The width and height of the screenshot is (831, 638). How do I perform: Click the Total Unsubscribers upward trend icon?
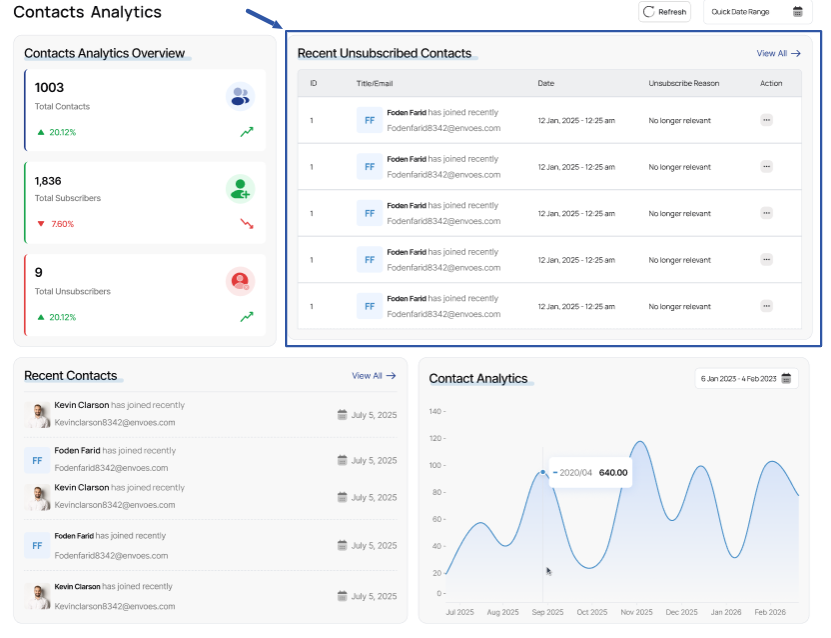(x=247, y=317)
